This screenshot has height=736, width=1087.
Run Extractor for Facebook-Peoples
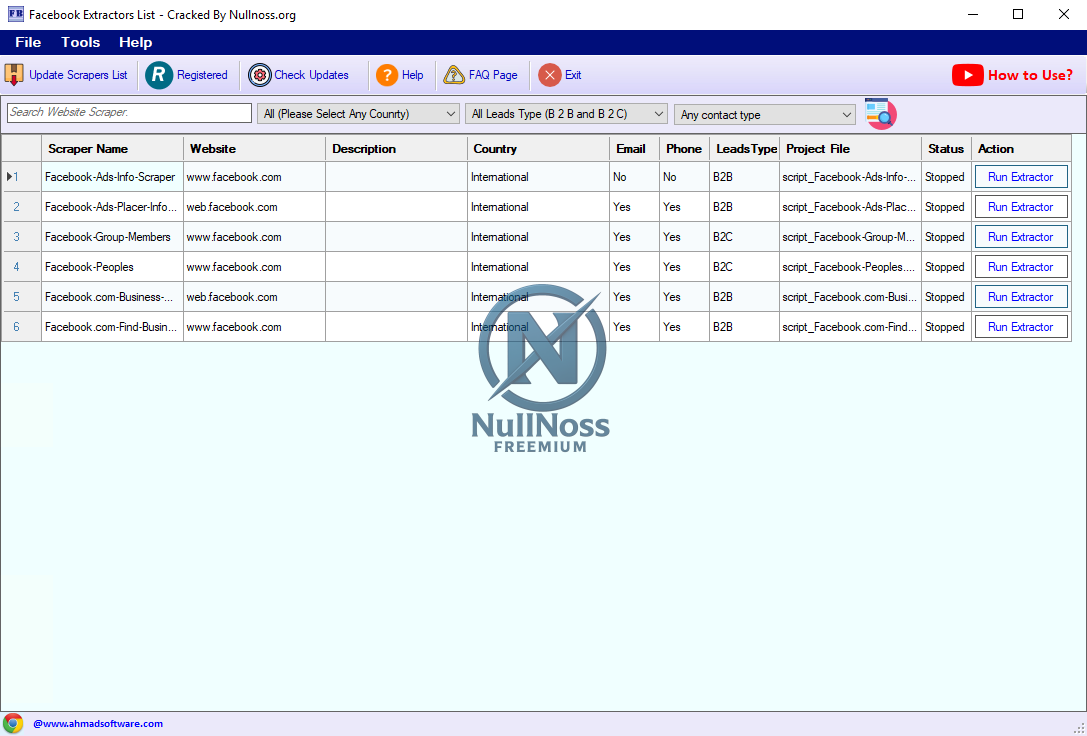coord(1020,266)
